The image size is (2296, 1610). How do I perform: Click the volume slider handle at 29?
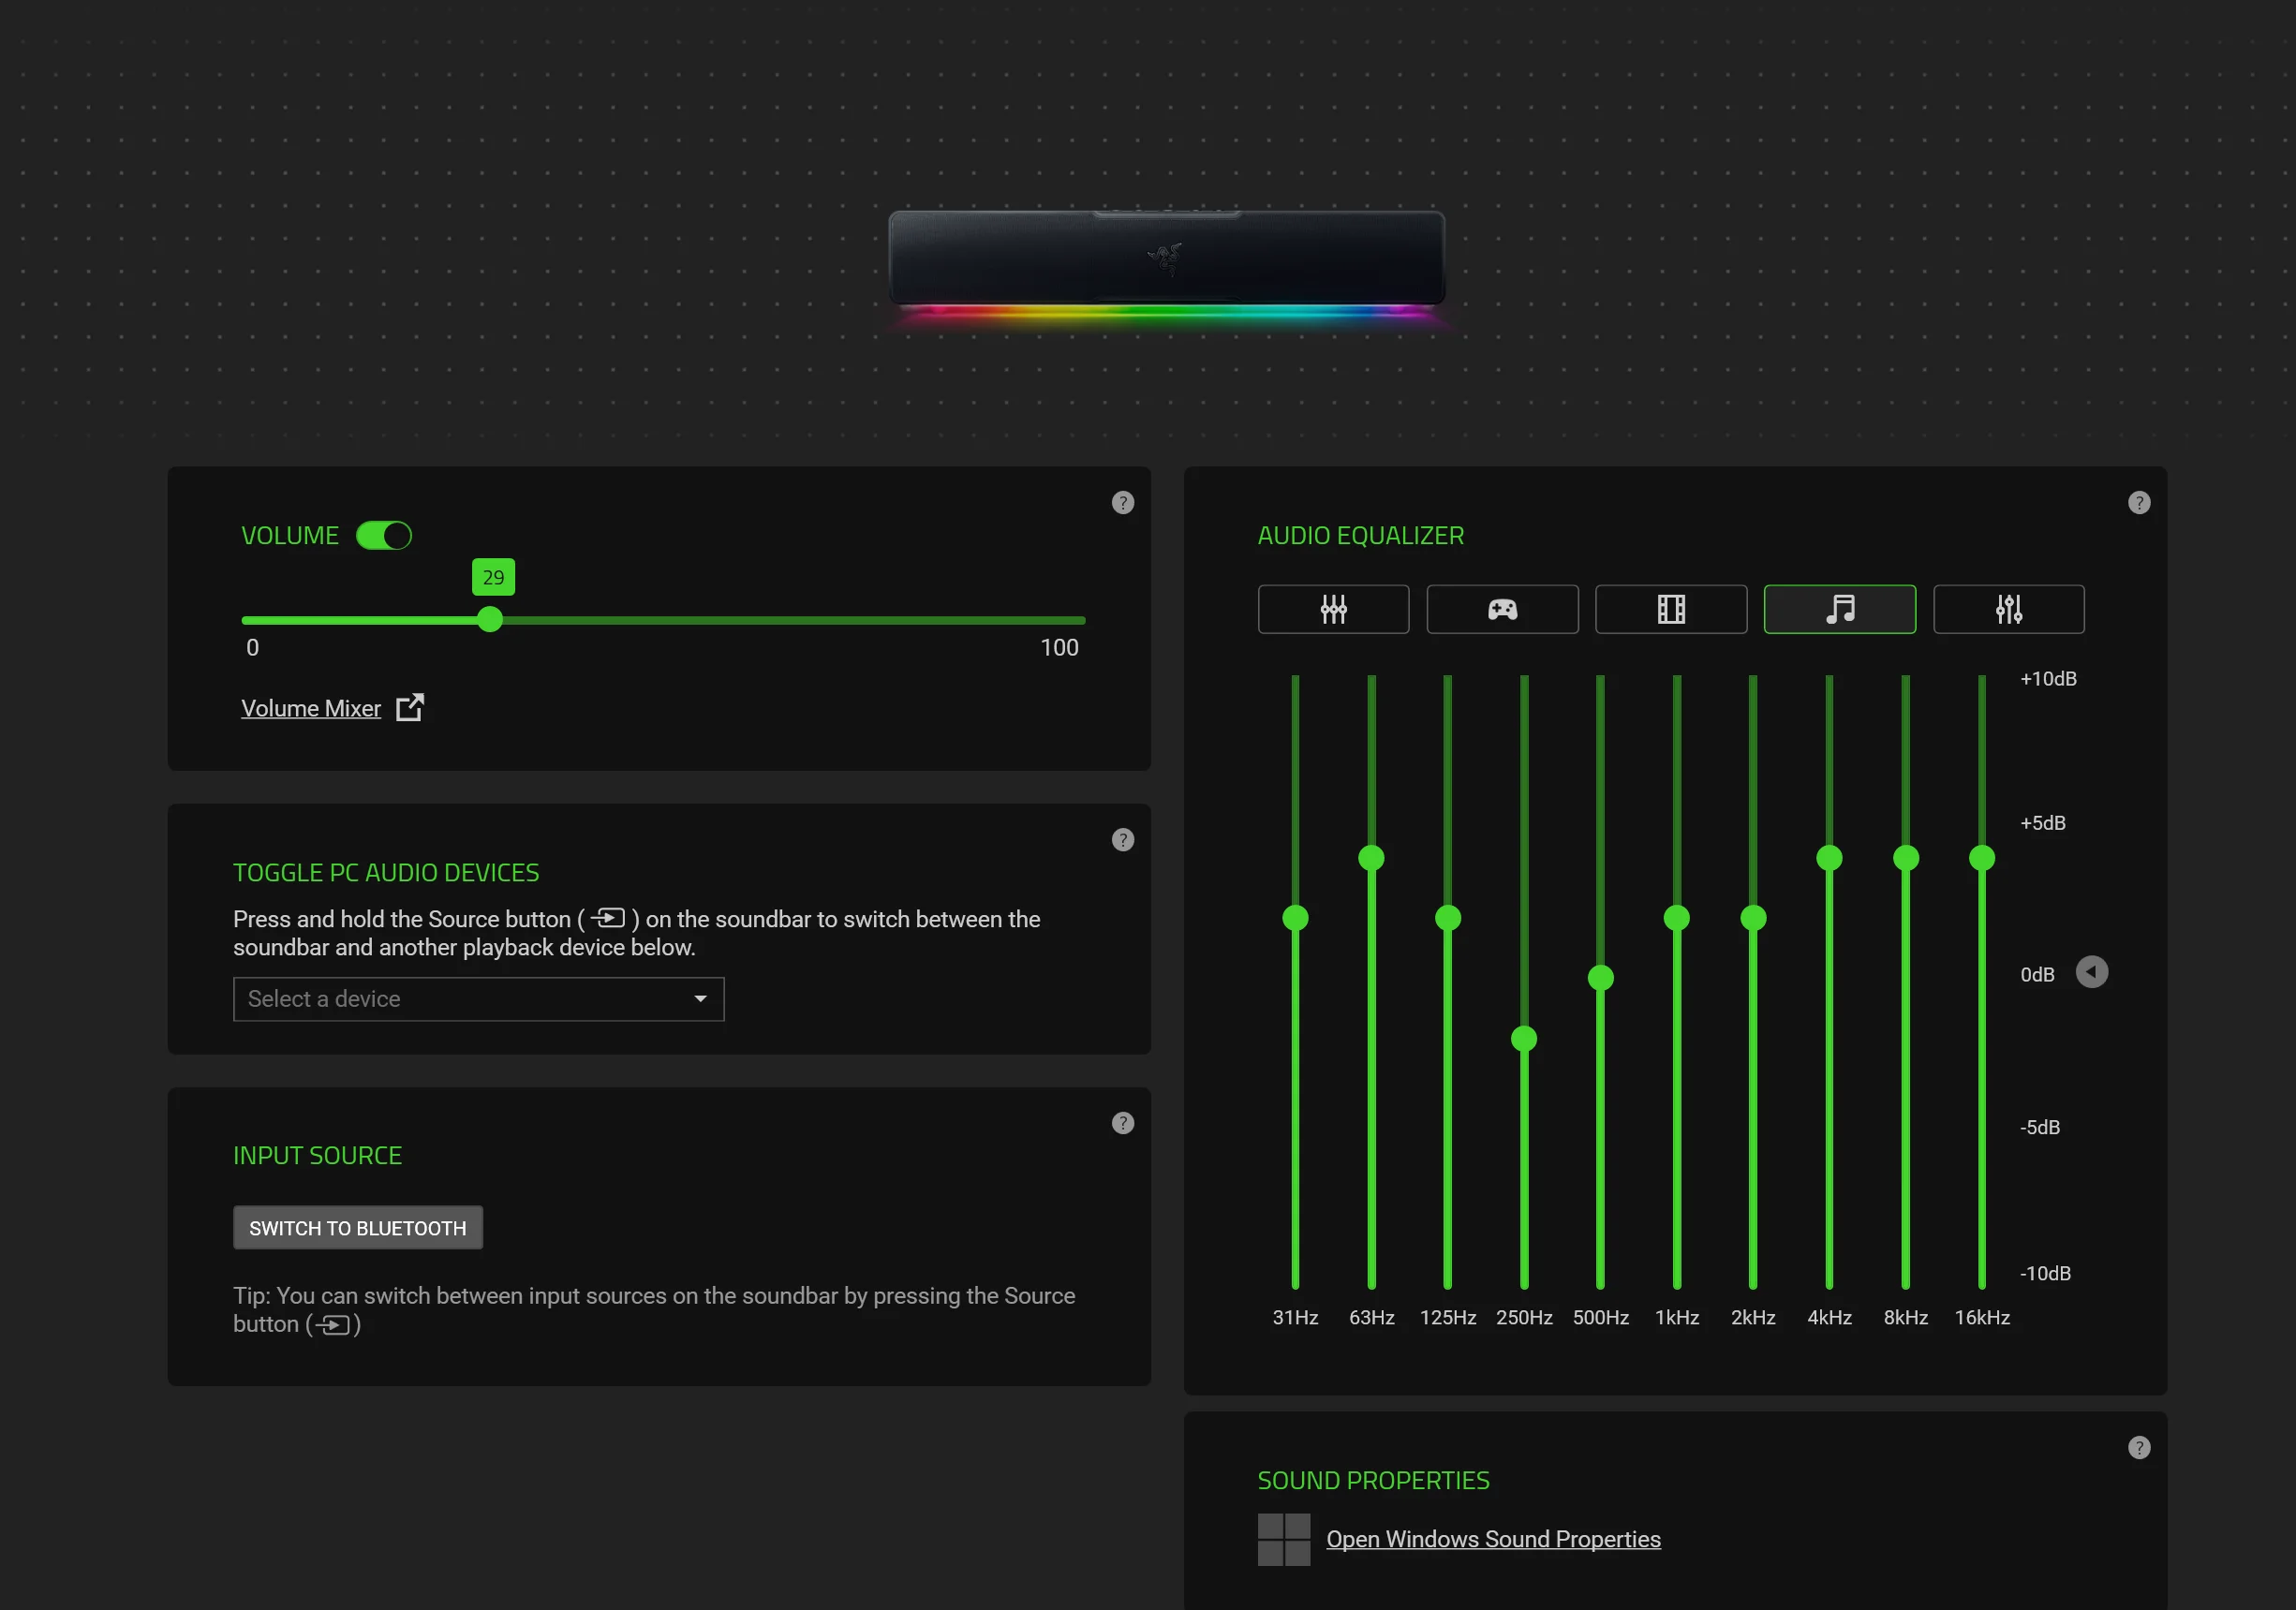pyautogui.click(x=489, y=620)
